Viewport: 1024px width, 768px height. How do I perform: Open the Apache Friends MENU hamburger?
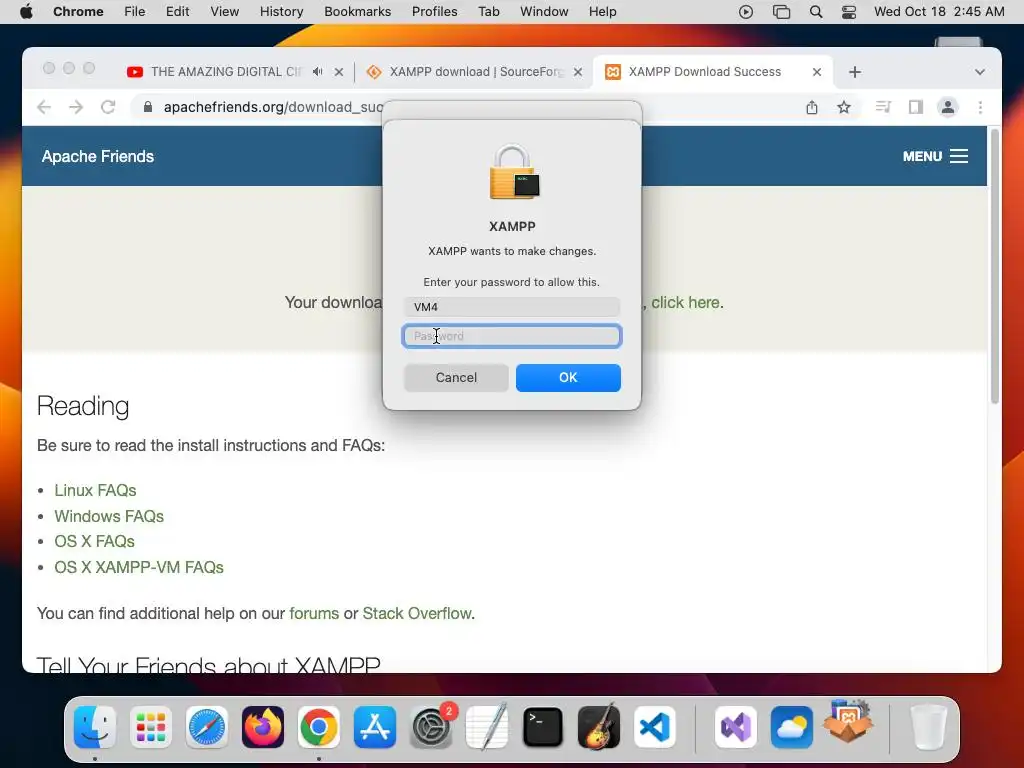point(935,156)
